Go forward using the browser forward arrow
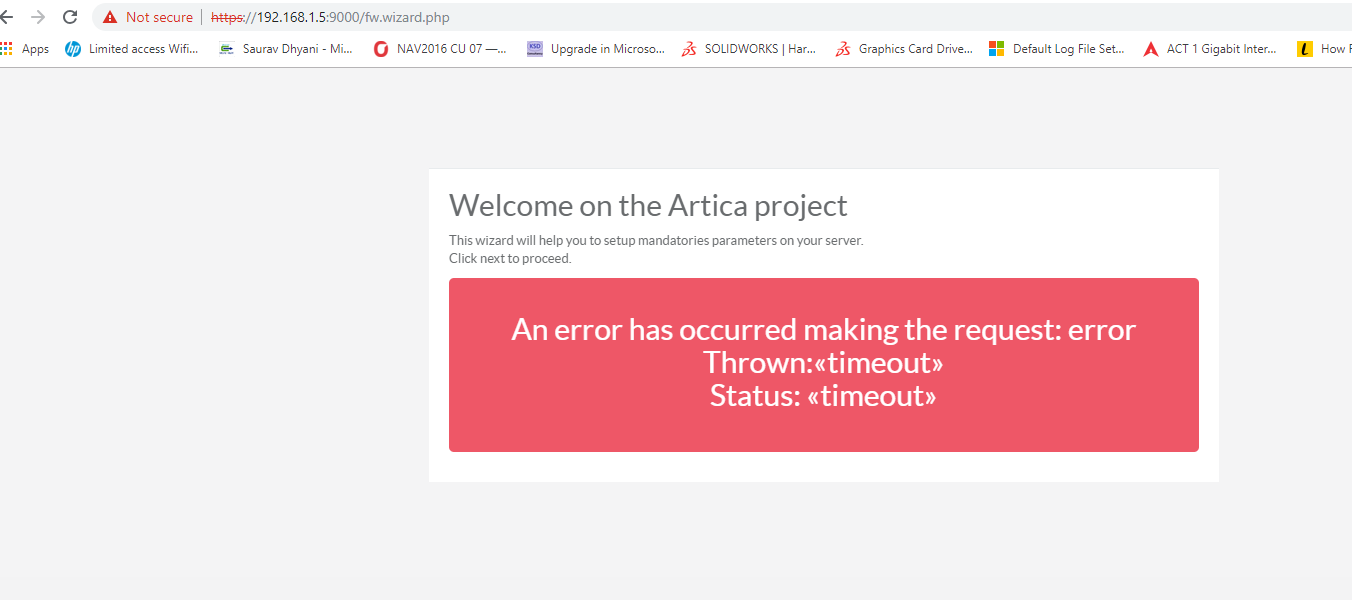The height and width of the screenshot is (600, 1352). click(38, 17)
